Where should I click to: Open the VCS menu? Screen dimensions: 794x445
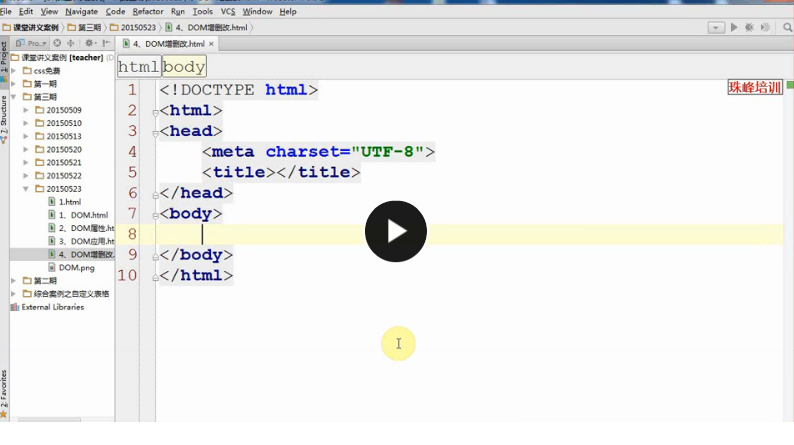(x=228, y=11)
